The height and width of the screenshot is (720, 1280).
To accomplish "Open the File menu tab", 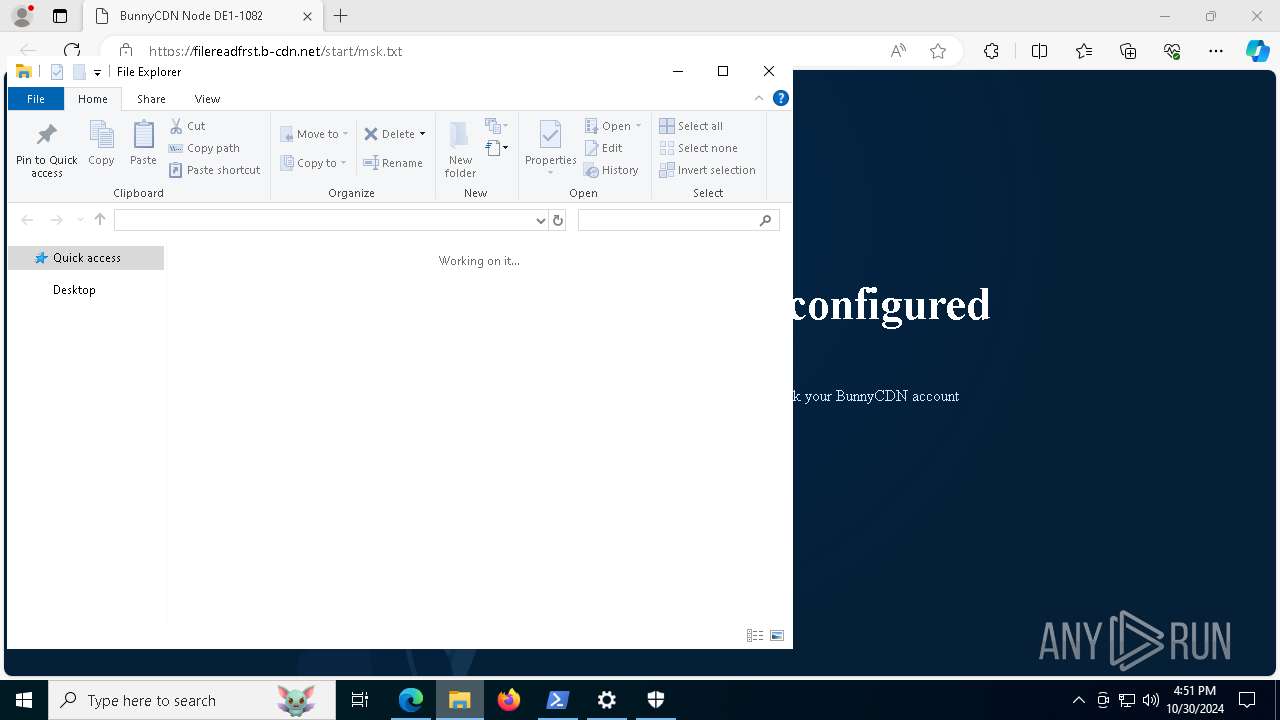I will tap(35, 99).
